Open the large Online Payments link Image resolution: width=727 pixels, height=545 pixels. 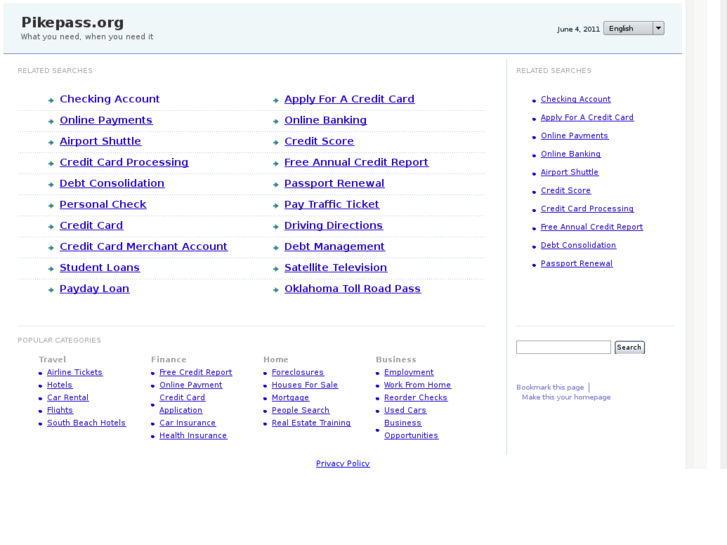point(106,120)
